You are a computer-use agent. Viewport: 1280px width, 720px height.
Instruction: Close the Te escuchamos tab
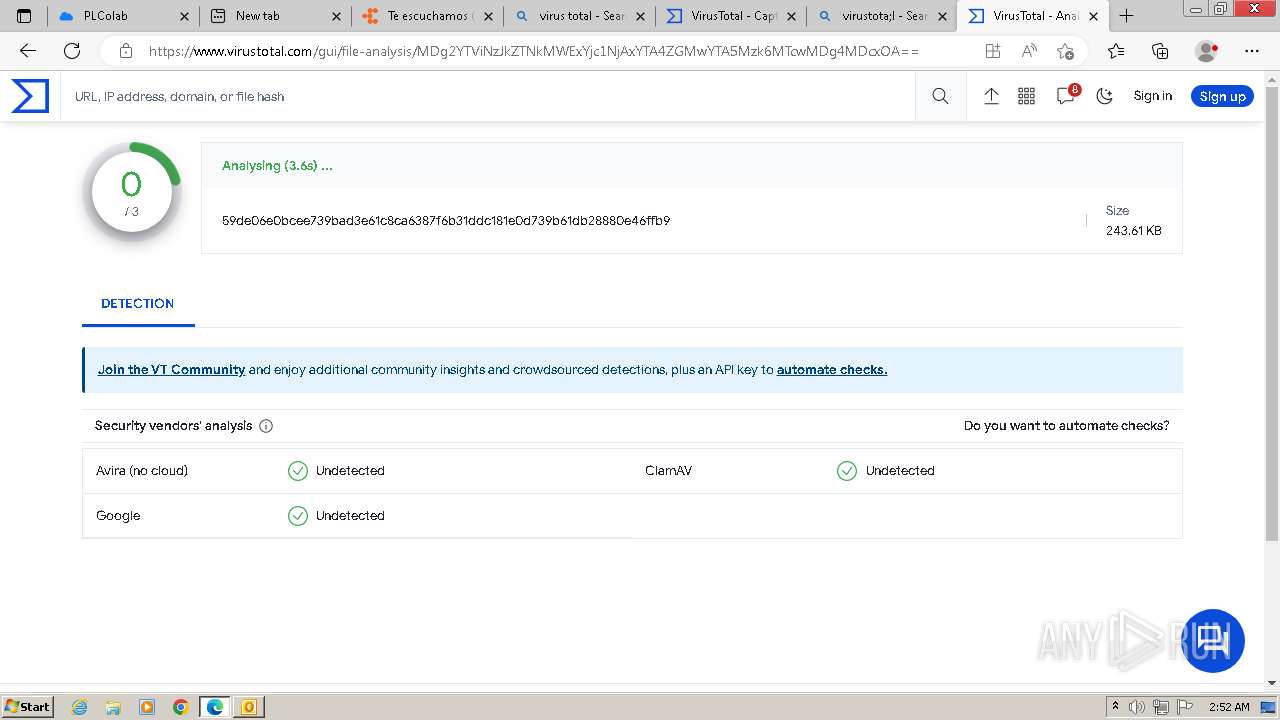tap(488, 16)
